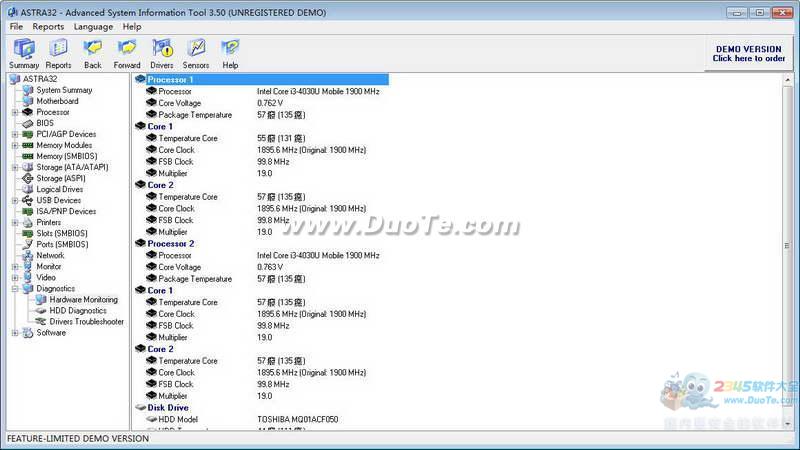Image resolution: width=800 pixels, height=450 pixels.
Task: Open the Reports toolbar icon
Action: point(58,53)
